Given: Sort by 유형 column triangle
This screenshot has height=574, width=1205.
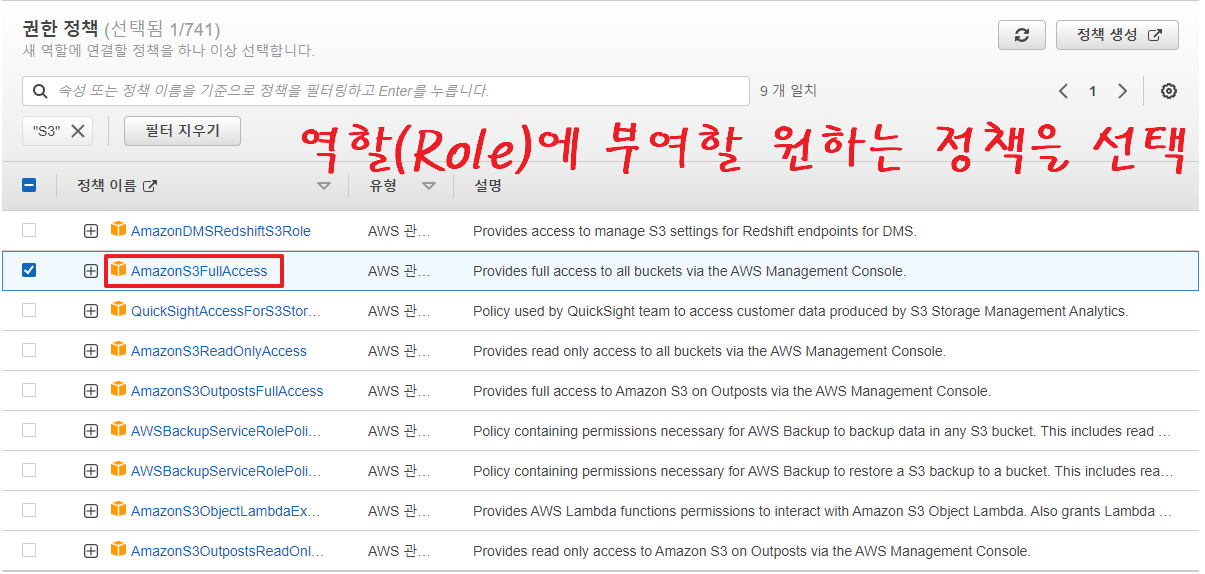Looking at the screenshot, I should (x=429, y=186).
